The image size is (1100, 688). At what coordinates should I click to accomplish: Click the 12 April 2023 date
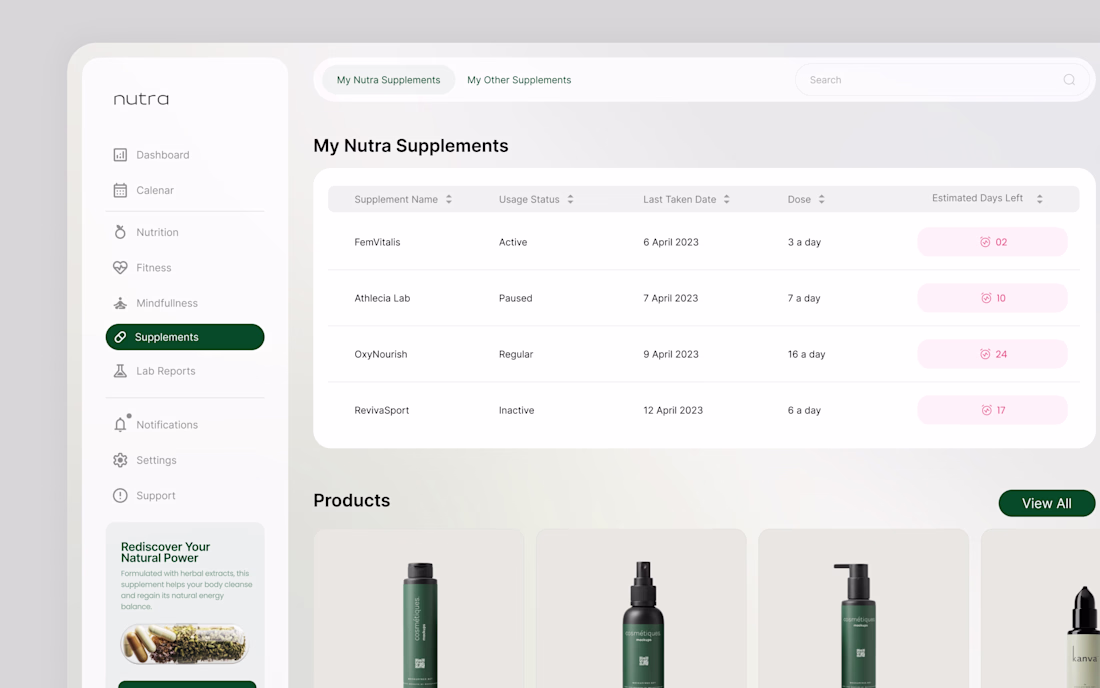tap(673, 410)
